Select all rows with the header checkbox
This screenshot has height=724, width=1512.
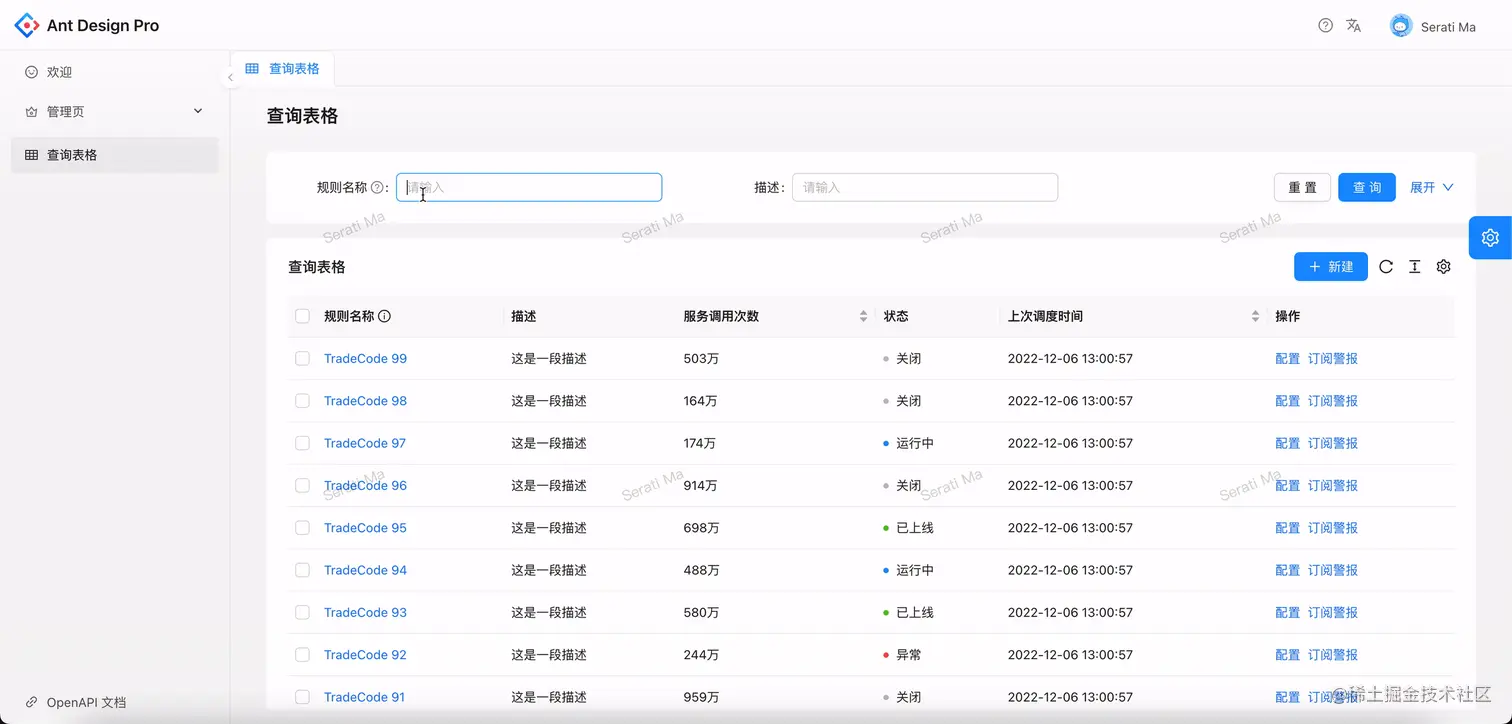[x=302, y=315]
